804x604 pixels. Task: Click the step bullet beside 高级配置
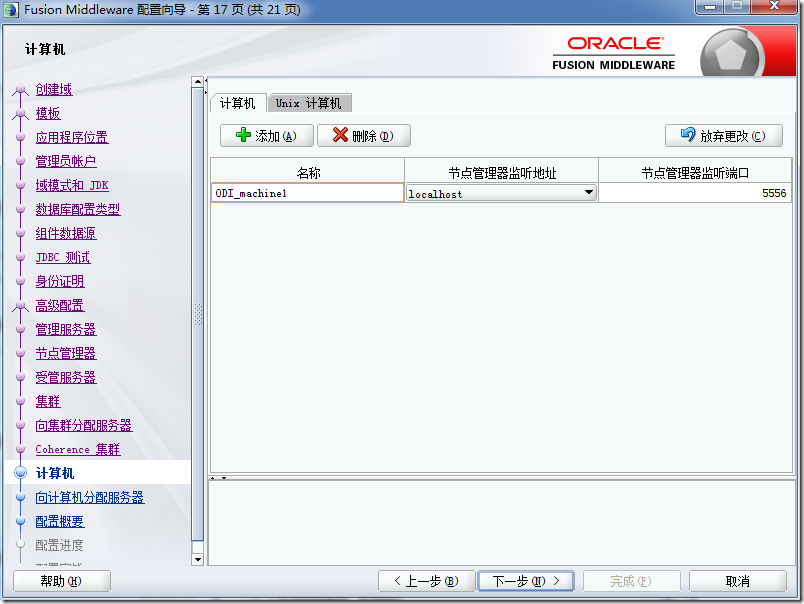(x=21, y=306)
